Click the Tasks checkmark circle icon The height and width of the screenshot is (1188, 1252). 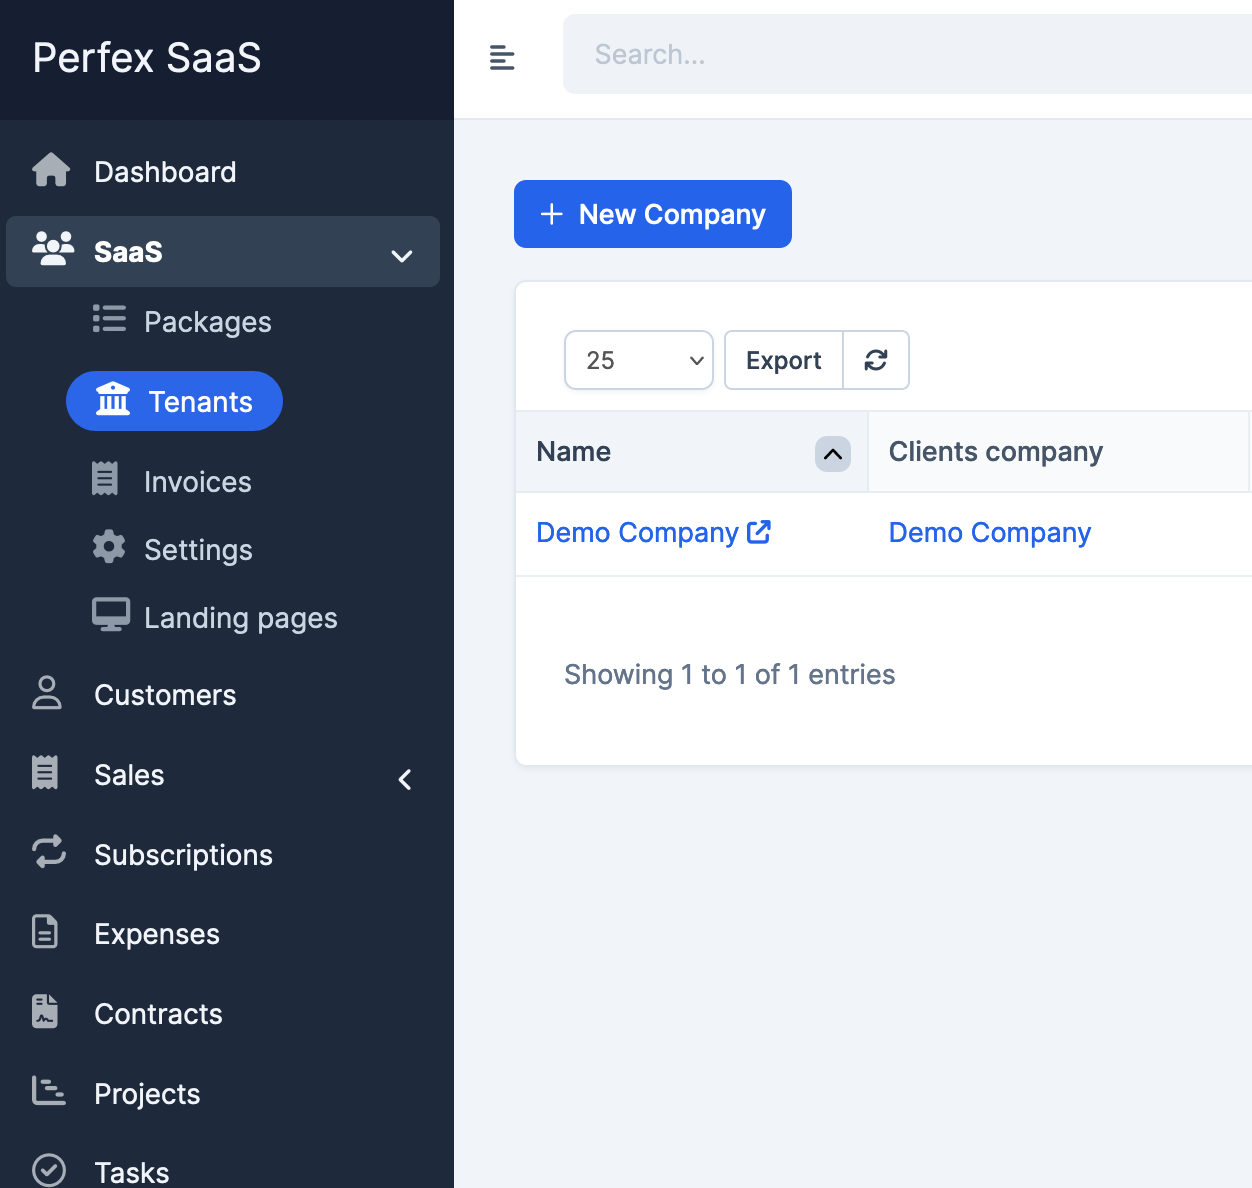tap(49, 1170)
